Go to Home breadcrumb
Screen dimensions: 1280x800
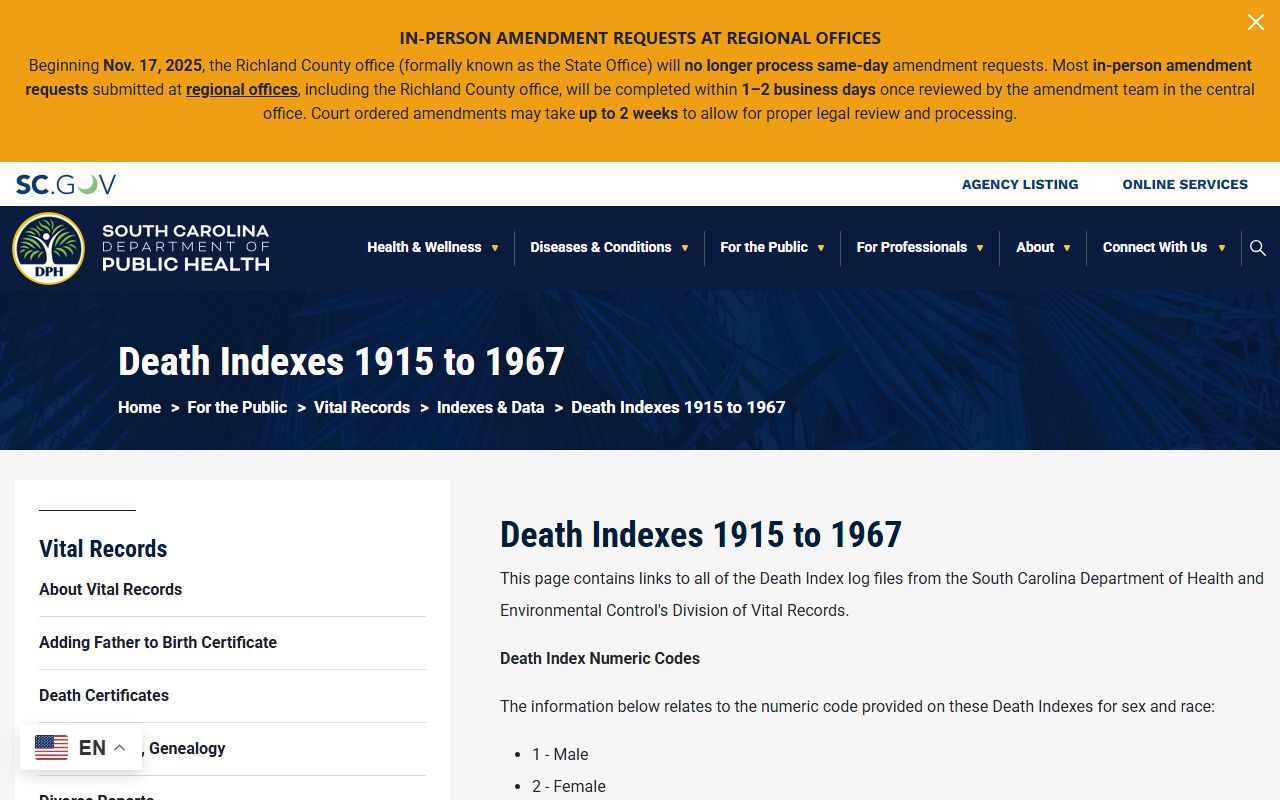(x=139, y=407)
